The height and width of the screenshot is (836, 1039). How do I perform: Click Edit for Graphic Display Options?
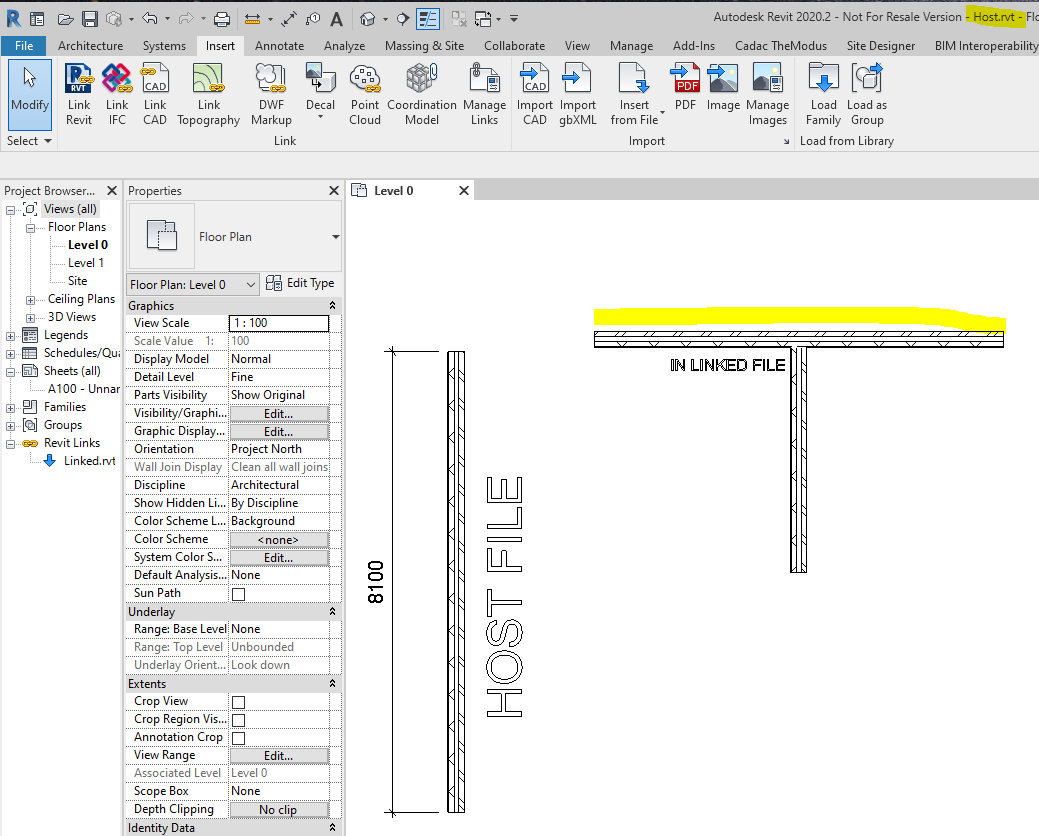tap(279, 431)
